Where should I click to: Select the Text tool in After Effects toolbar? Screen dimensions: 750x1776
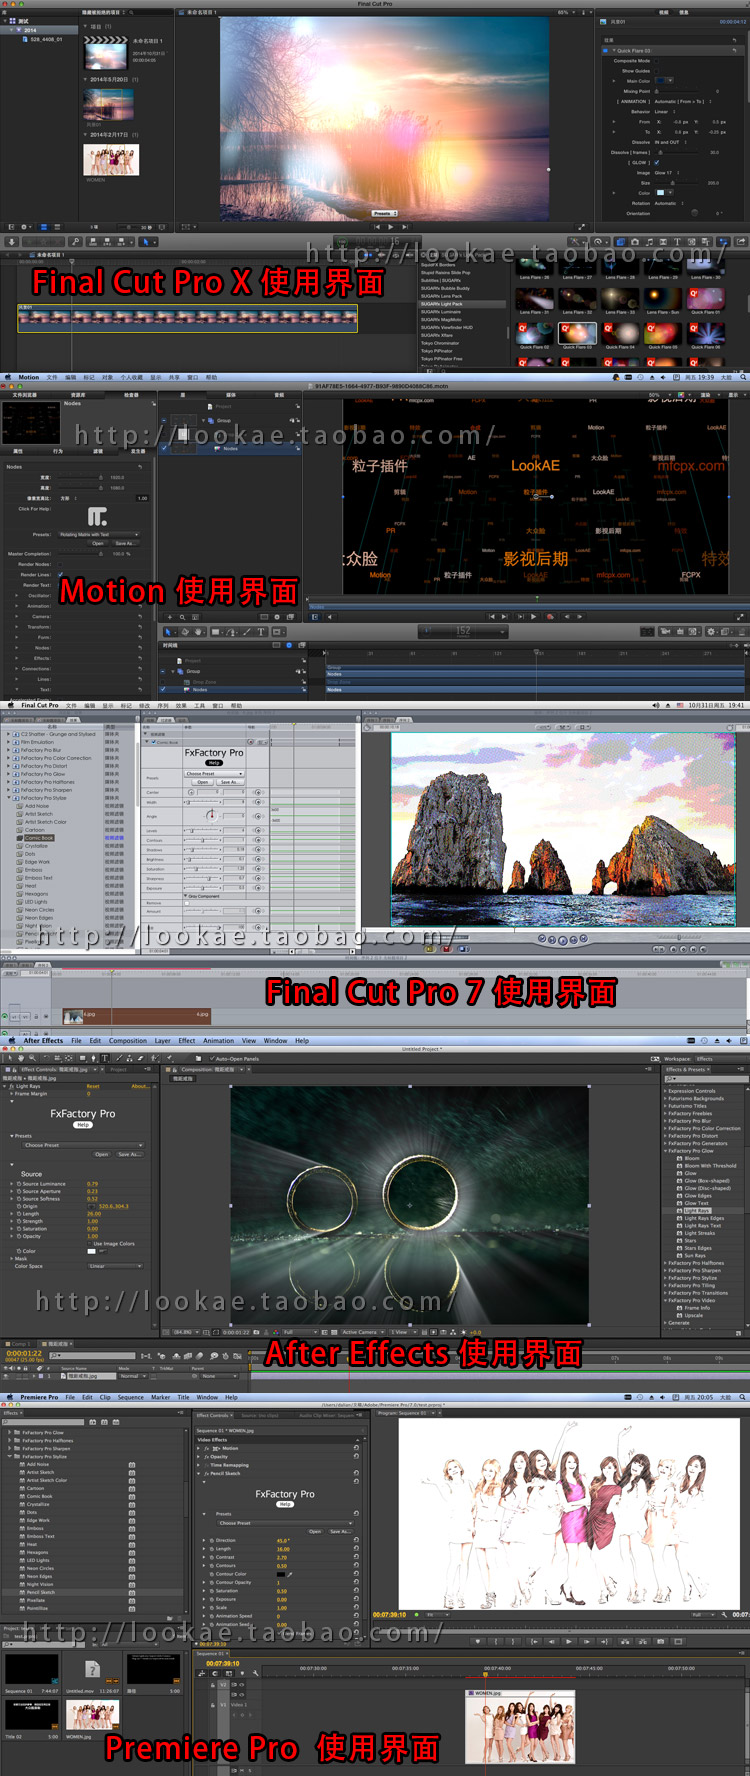pos(104,1058)
